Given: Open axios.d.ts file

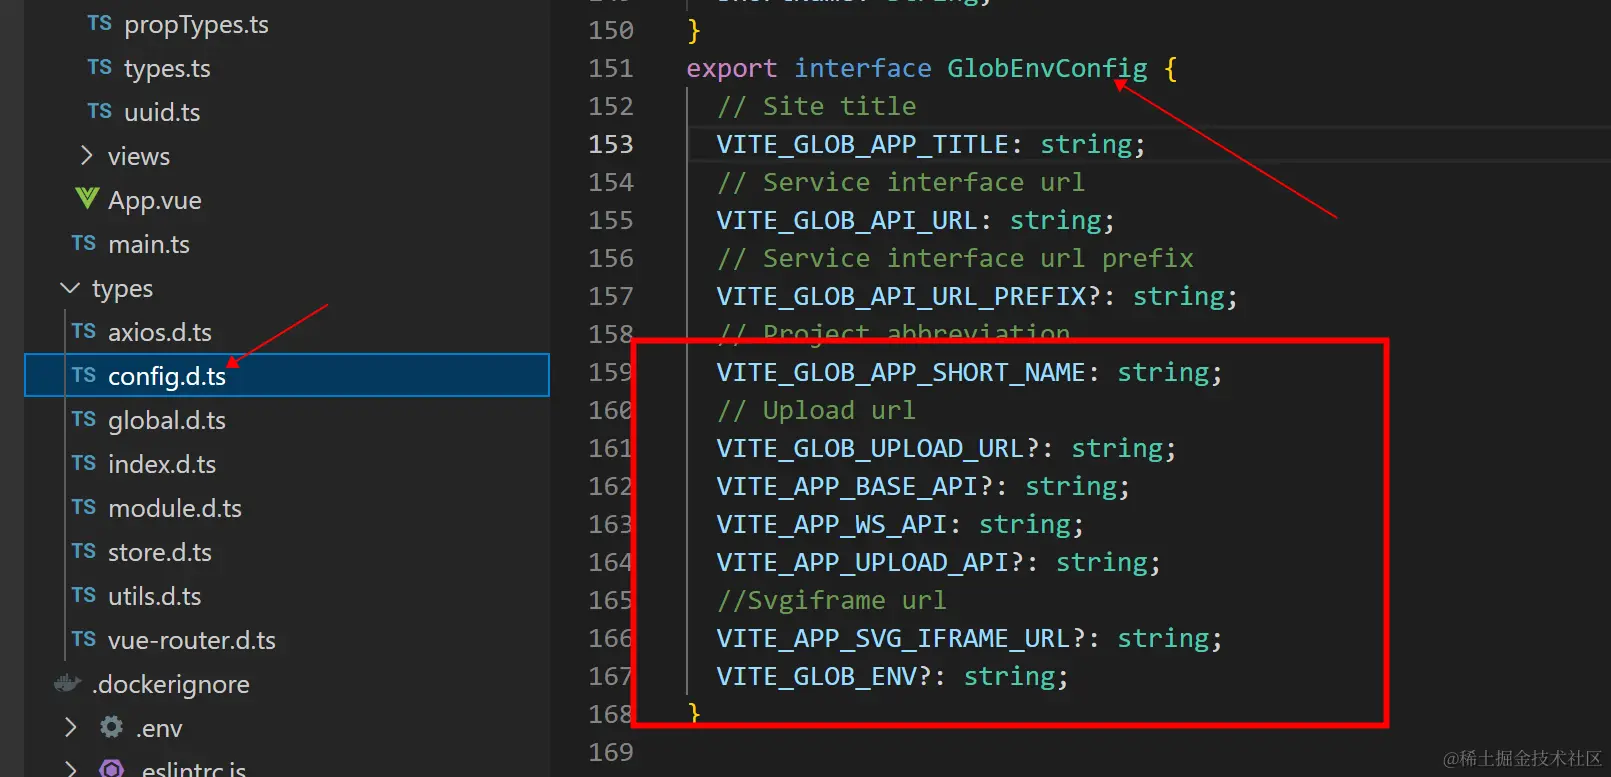Looking at the screenshot, I should point(160,333).
